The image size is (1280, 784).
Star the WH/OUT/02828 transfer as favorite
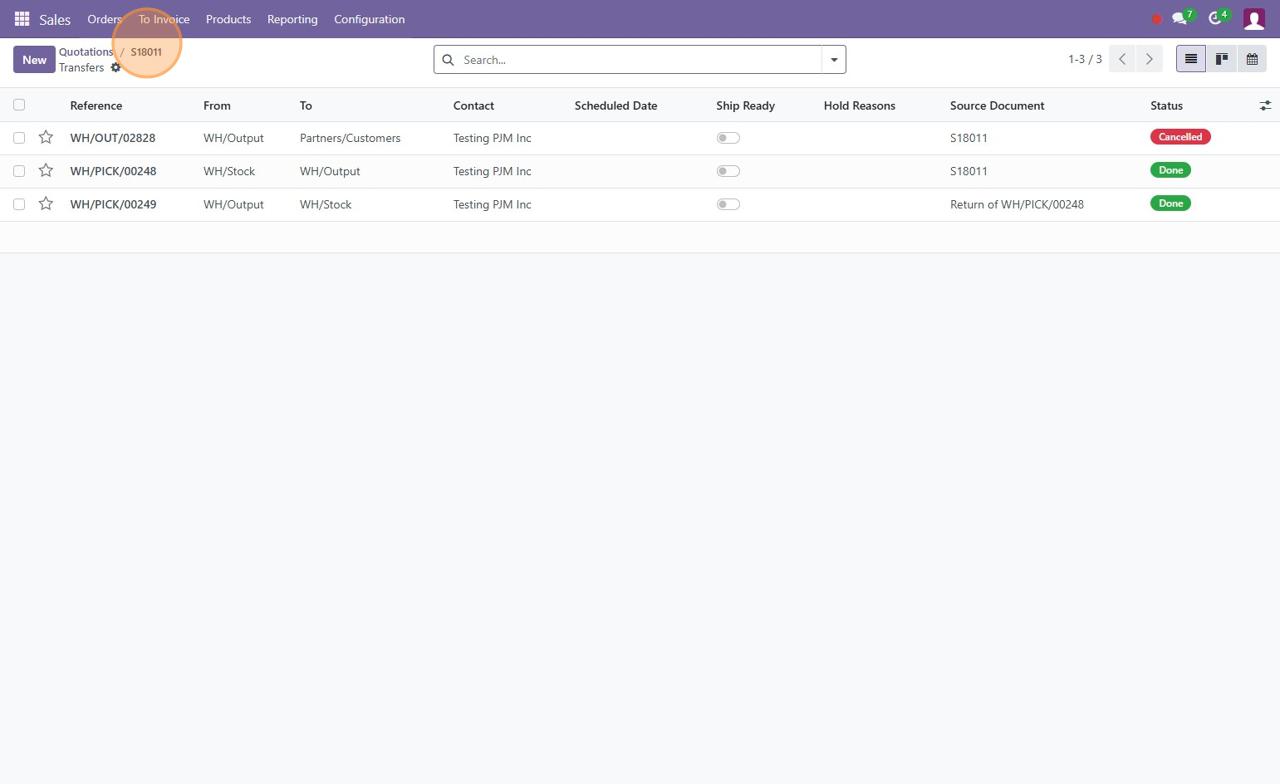tap(46, 138)
